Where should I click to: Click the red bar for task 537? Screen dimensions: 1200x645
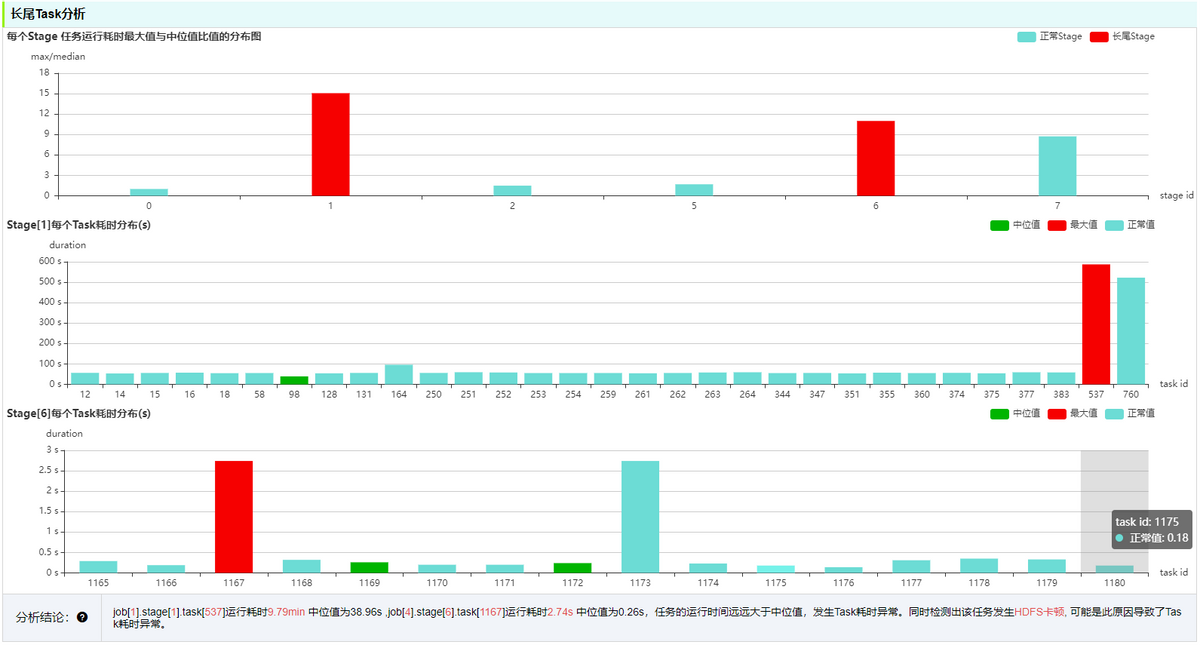click(1096, 324)
